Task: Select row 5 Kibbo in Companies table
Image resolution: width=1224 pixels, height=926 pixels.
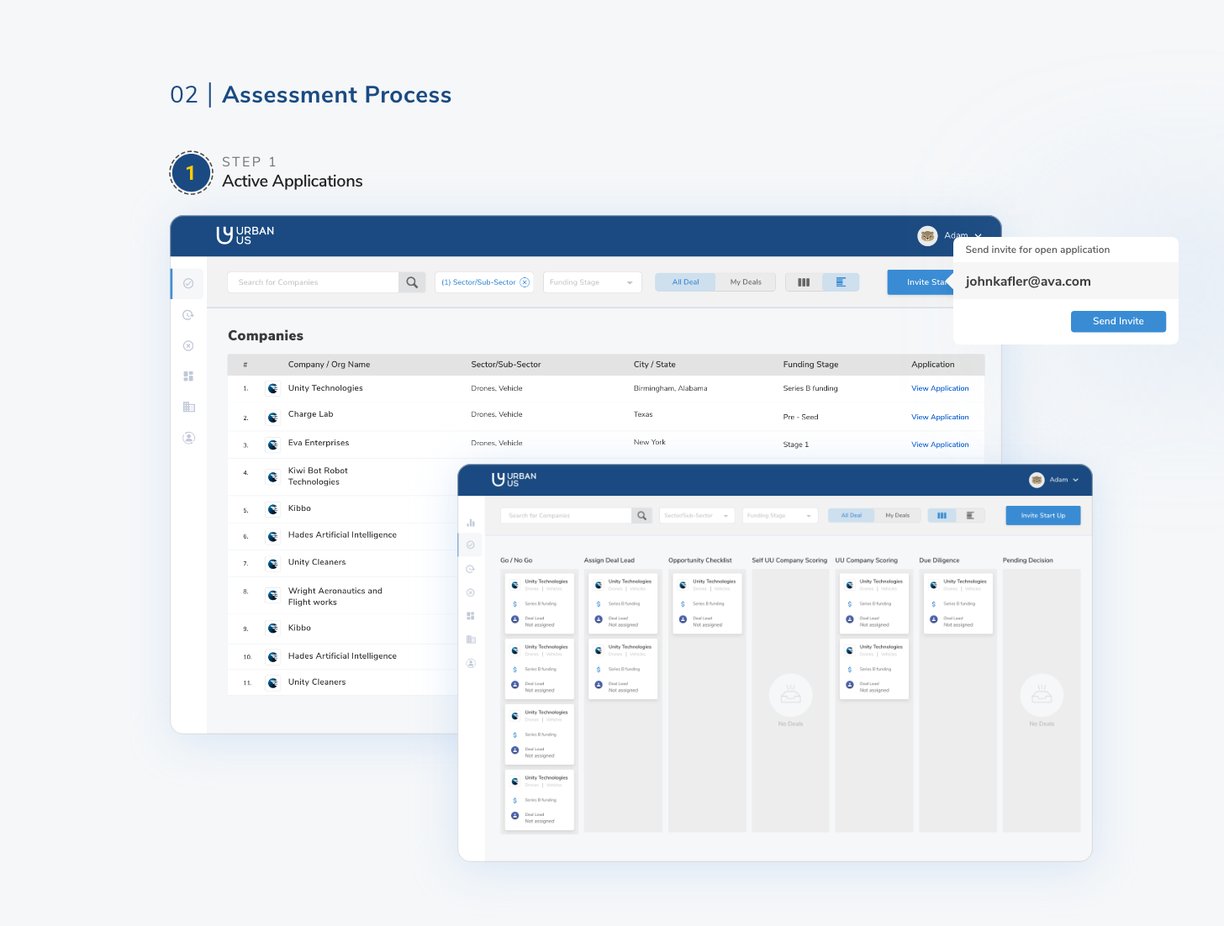Action: (x=344, y=509)
